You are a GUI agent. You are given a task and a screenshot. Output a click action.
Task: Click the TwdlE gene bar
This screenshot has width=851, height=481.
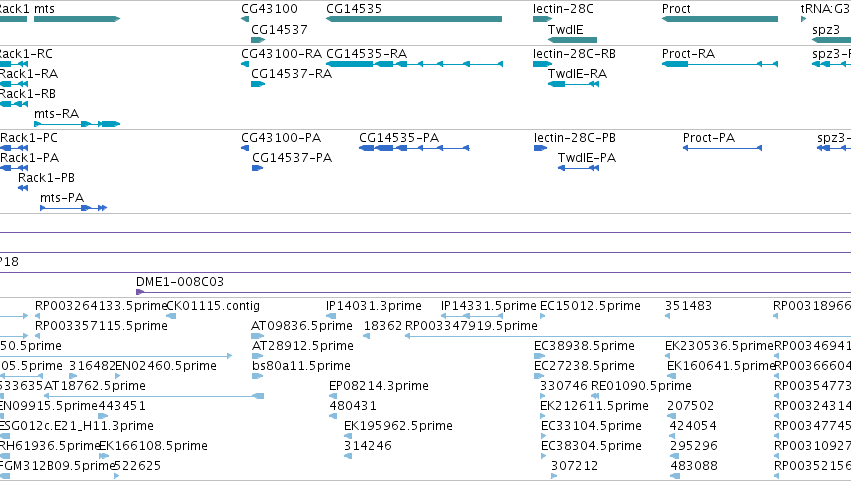point(573,40)
